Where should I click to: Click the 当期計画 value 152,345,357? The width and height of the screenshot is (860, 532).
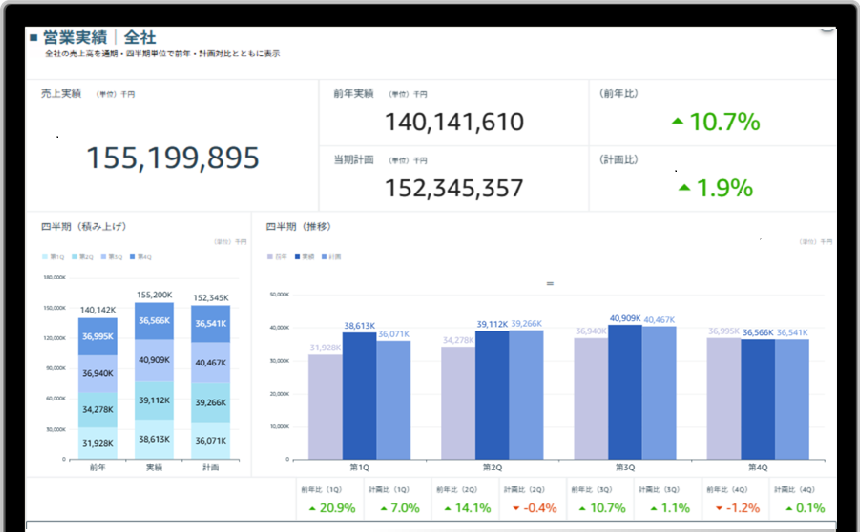click(x=454, y=187)
